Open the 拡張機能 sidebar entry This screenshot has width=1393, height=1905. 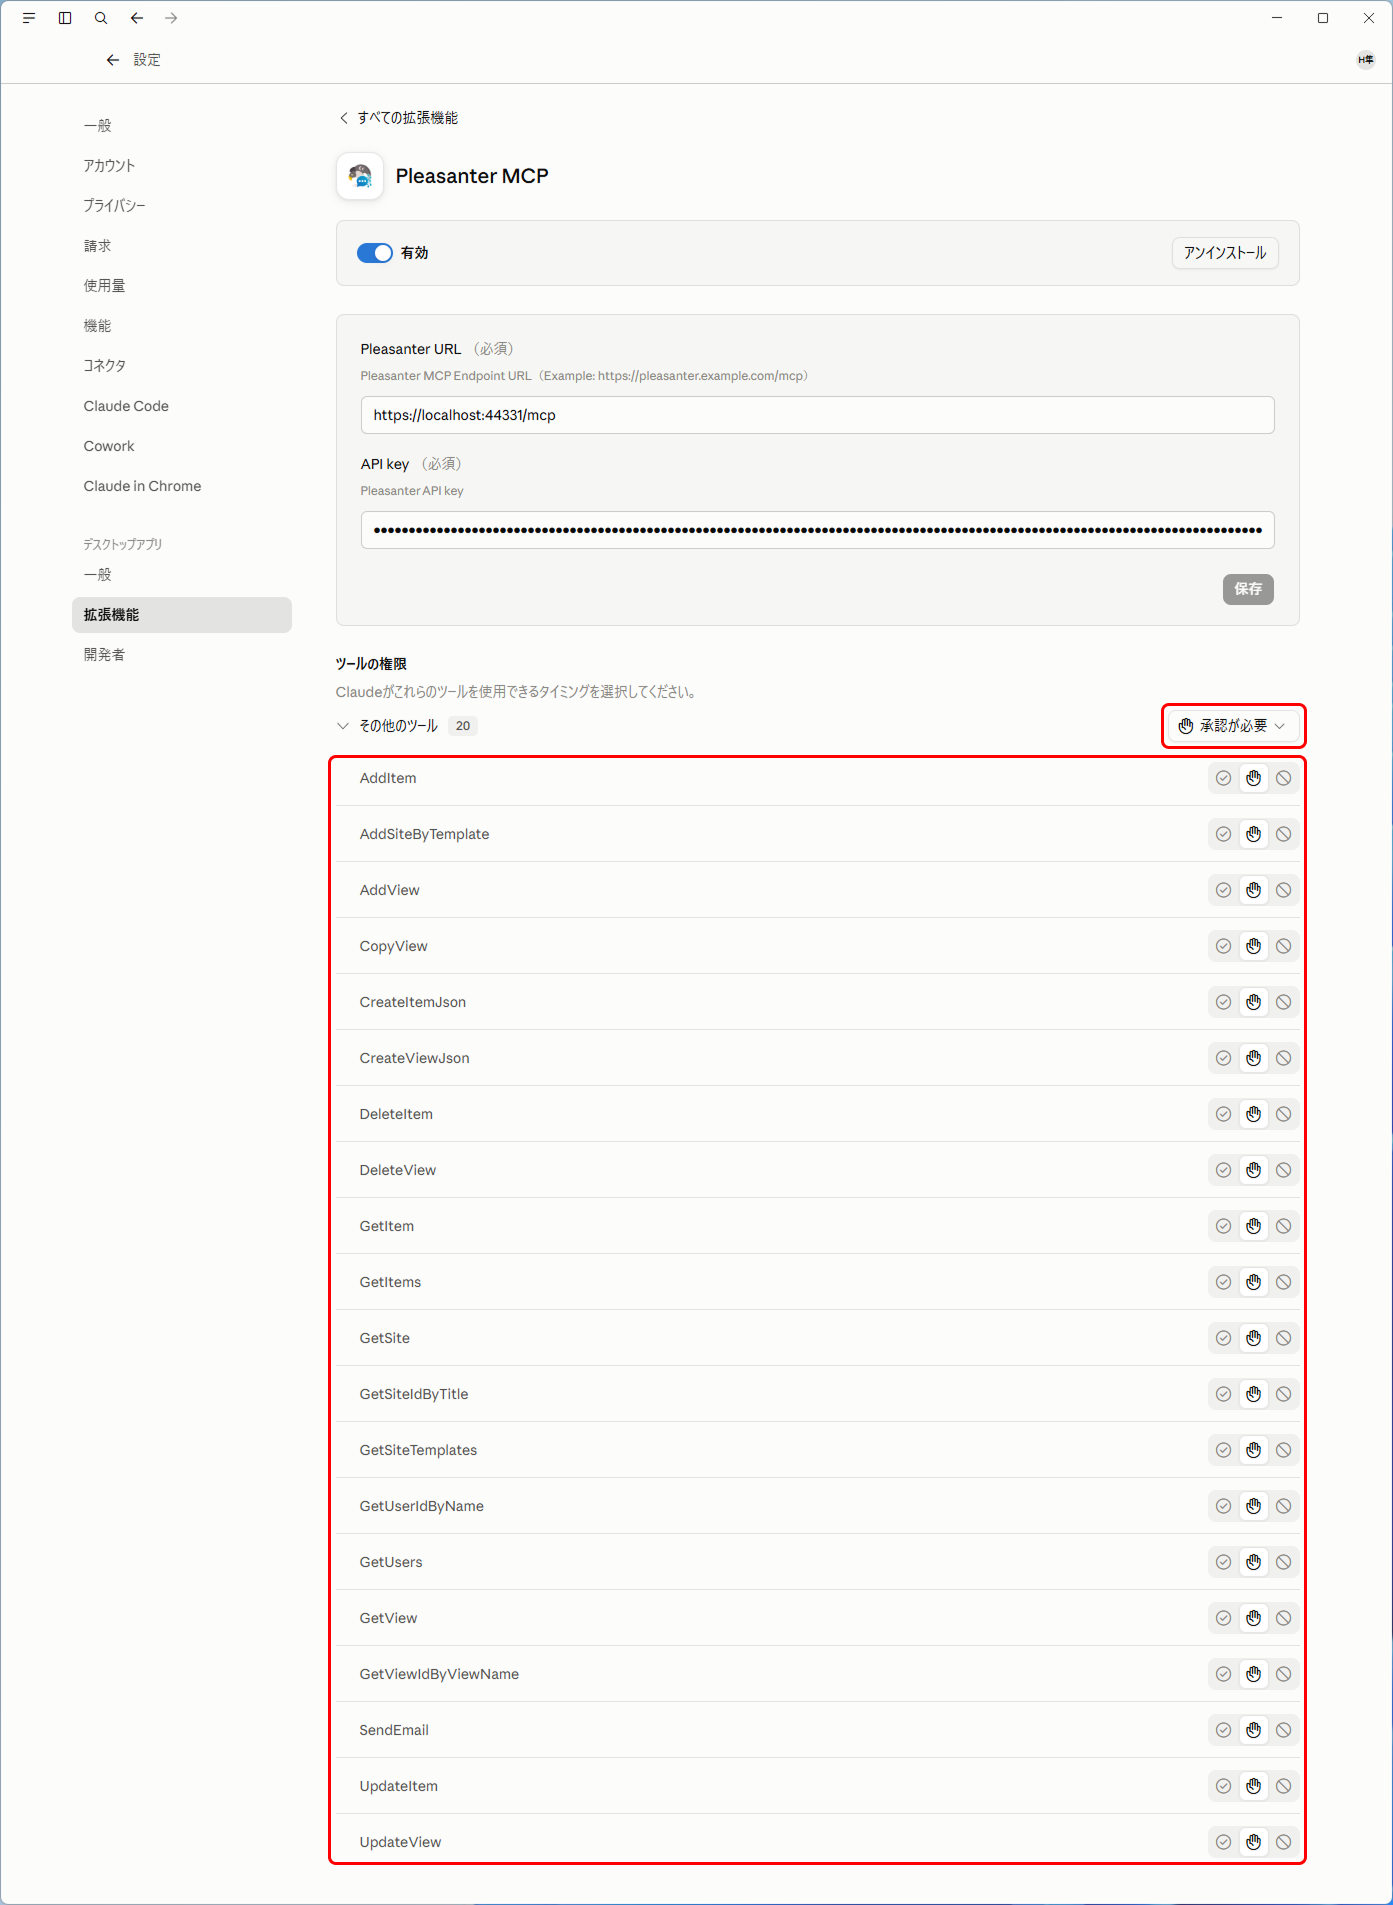(x=182, y=615)
